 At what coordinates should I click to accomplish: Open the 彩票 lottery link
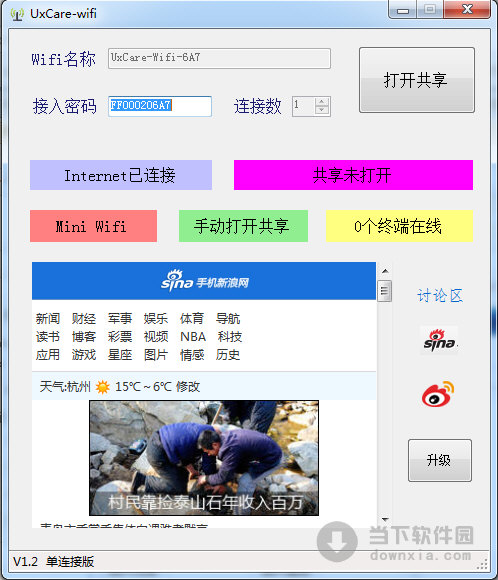click(x=120, y=337)
